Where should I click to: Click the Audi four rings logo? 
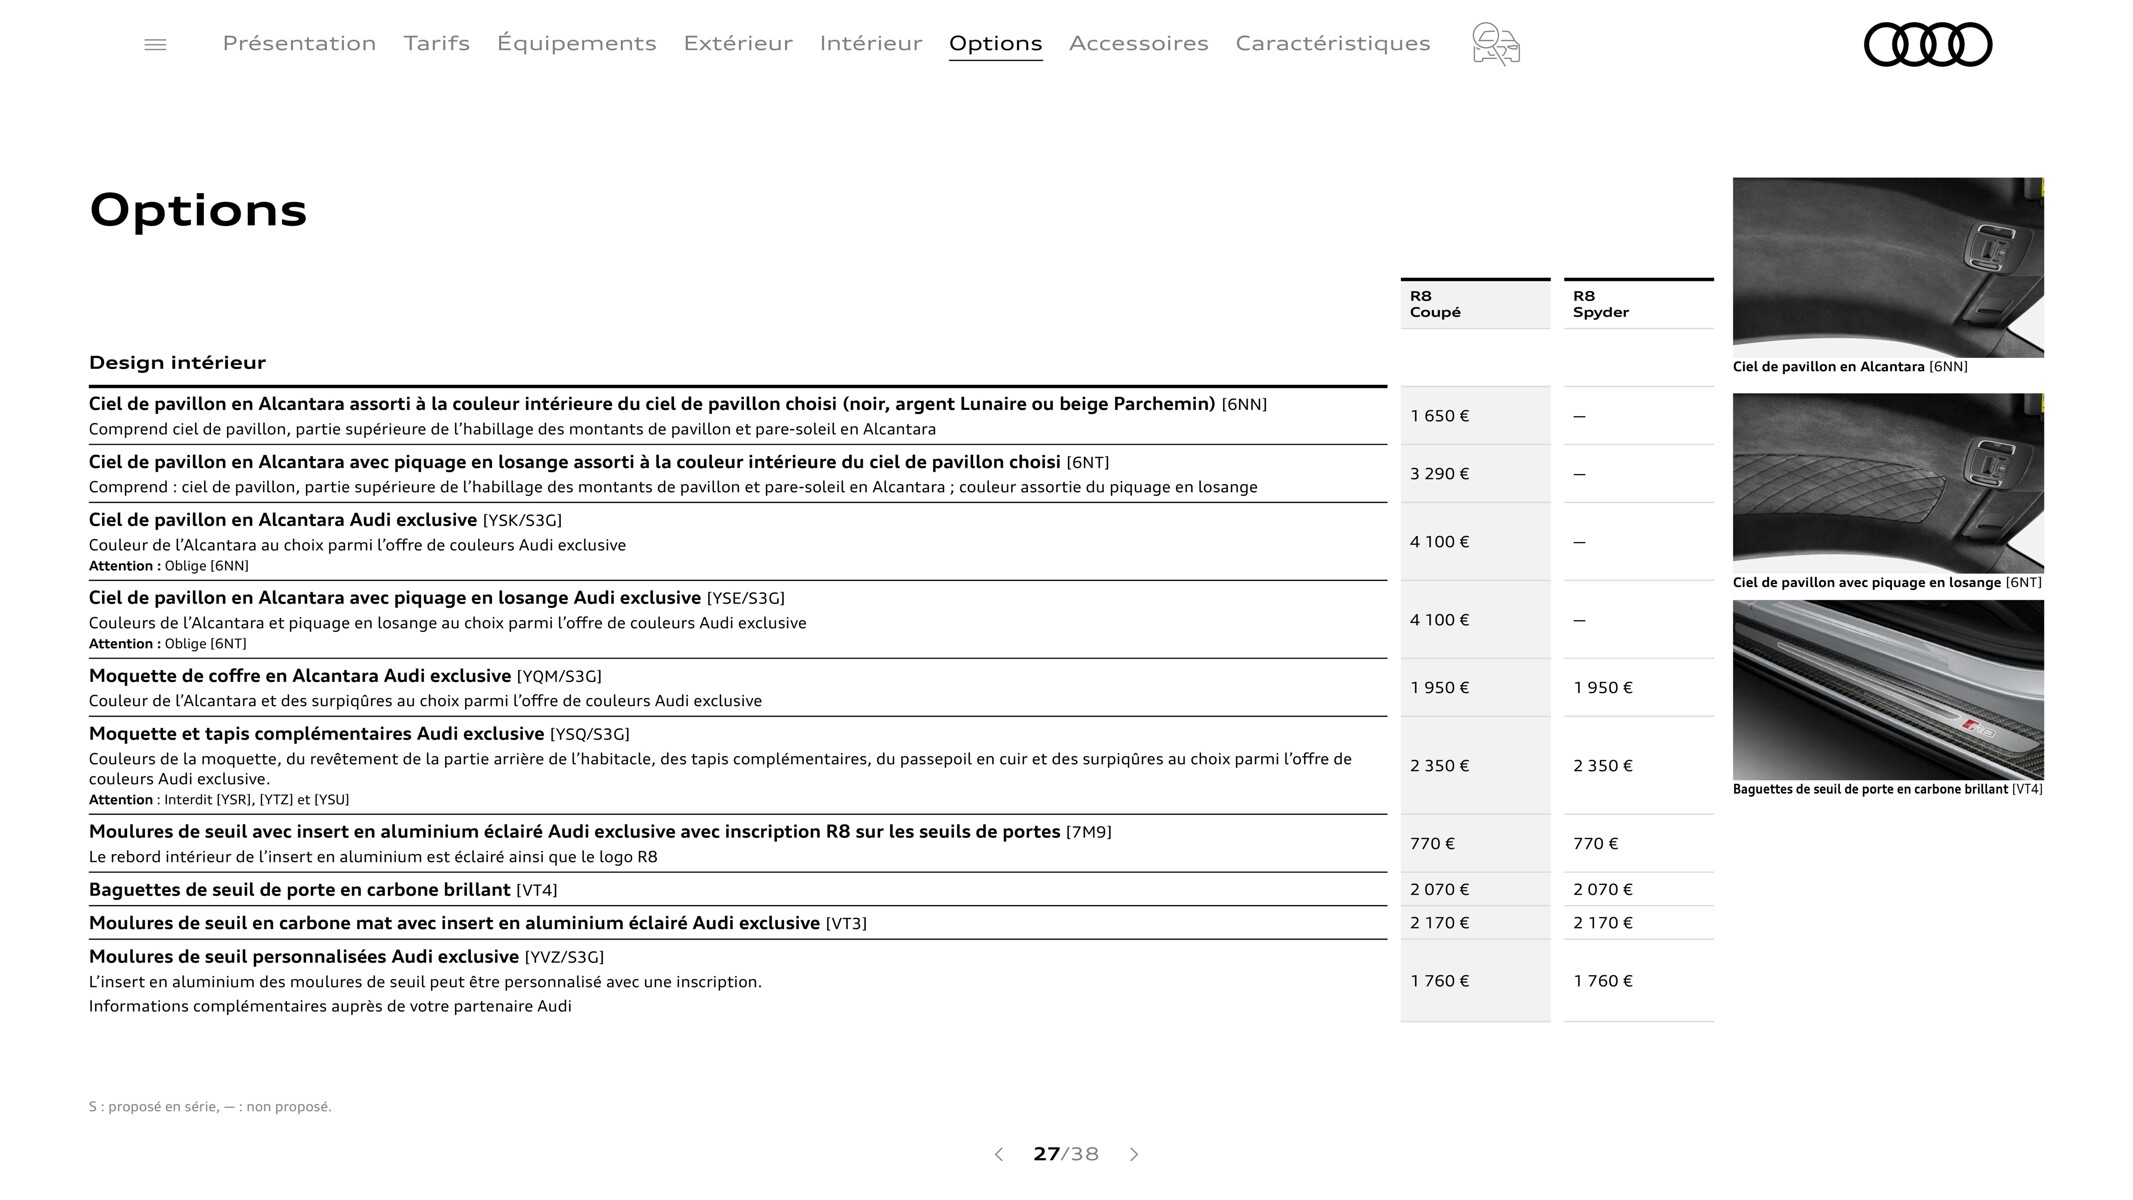point(1927,45)
